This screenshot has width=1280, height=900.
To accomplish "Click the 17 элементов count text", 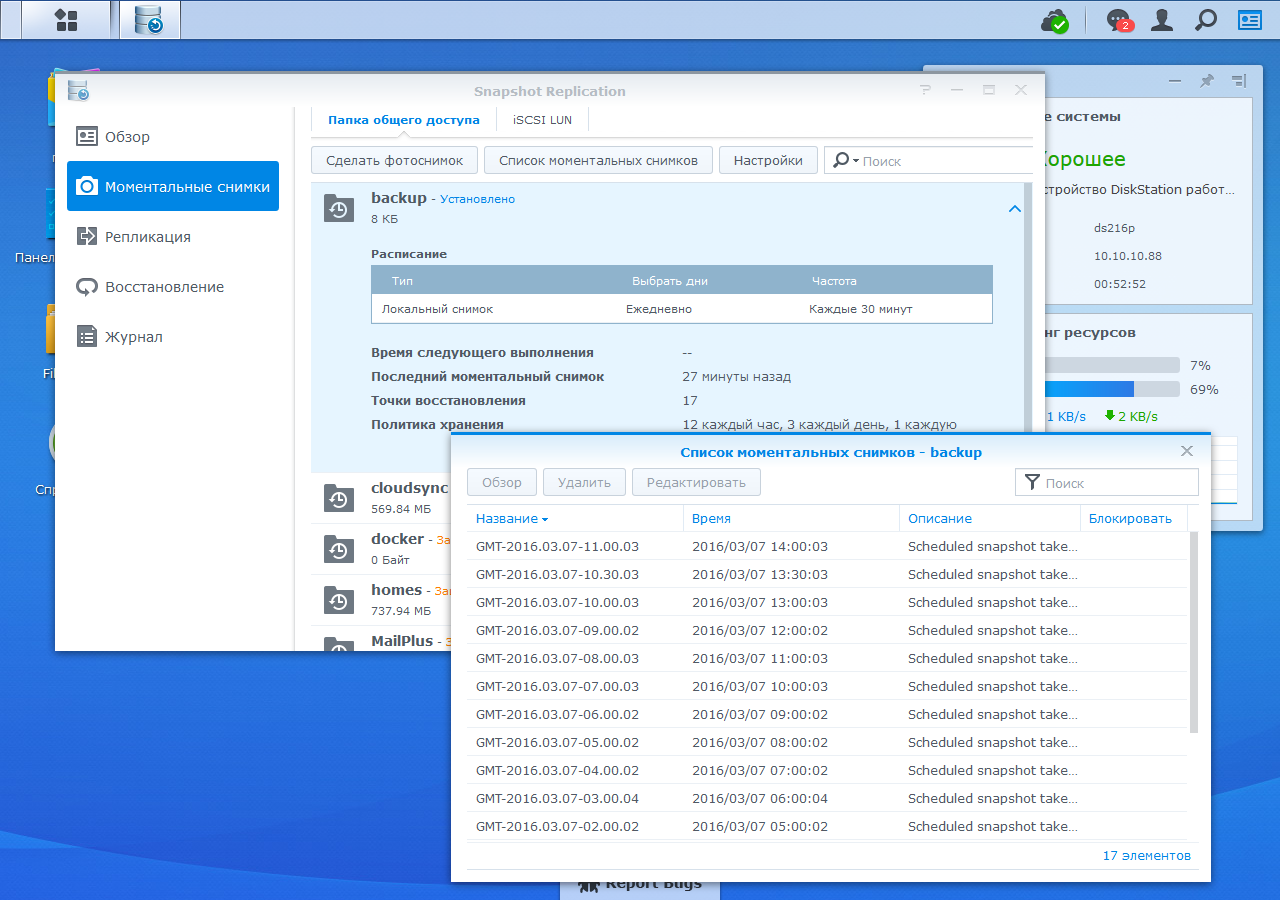I will (x=1147, y=856).
